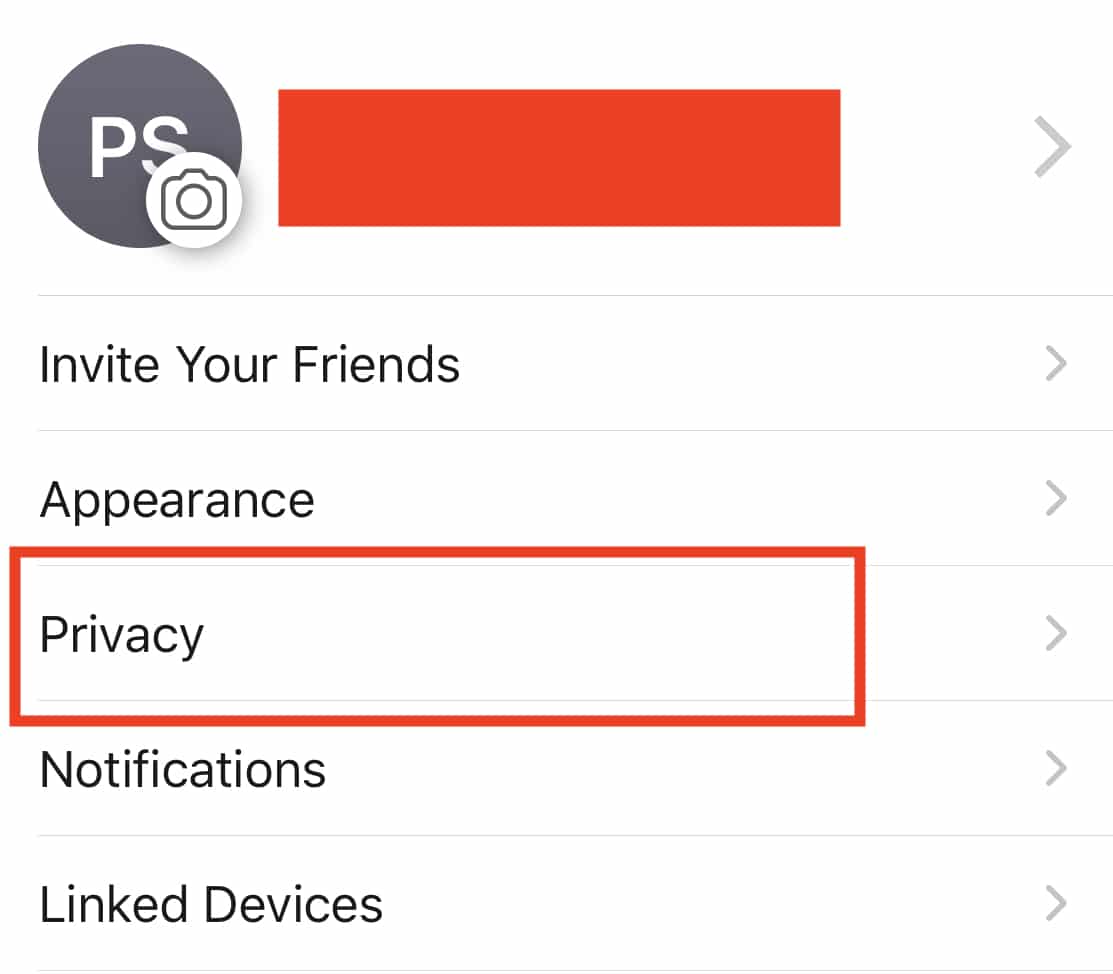Click the redacted profile name field
Image resolution: width=1113 pixels, height=974 pixels.
click(x=560, y=157)
